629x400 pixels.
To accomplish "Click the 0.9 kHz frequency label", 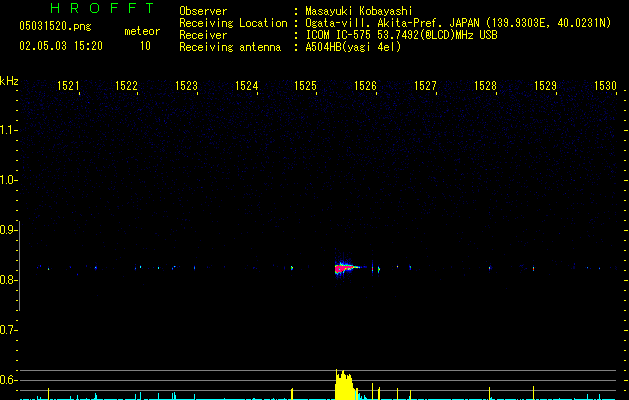I will (x=8, y=230).
